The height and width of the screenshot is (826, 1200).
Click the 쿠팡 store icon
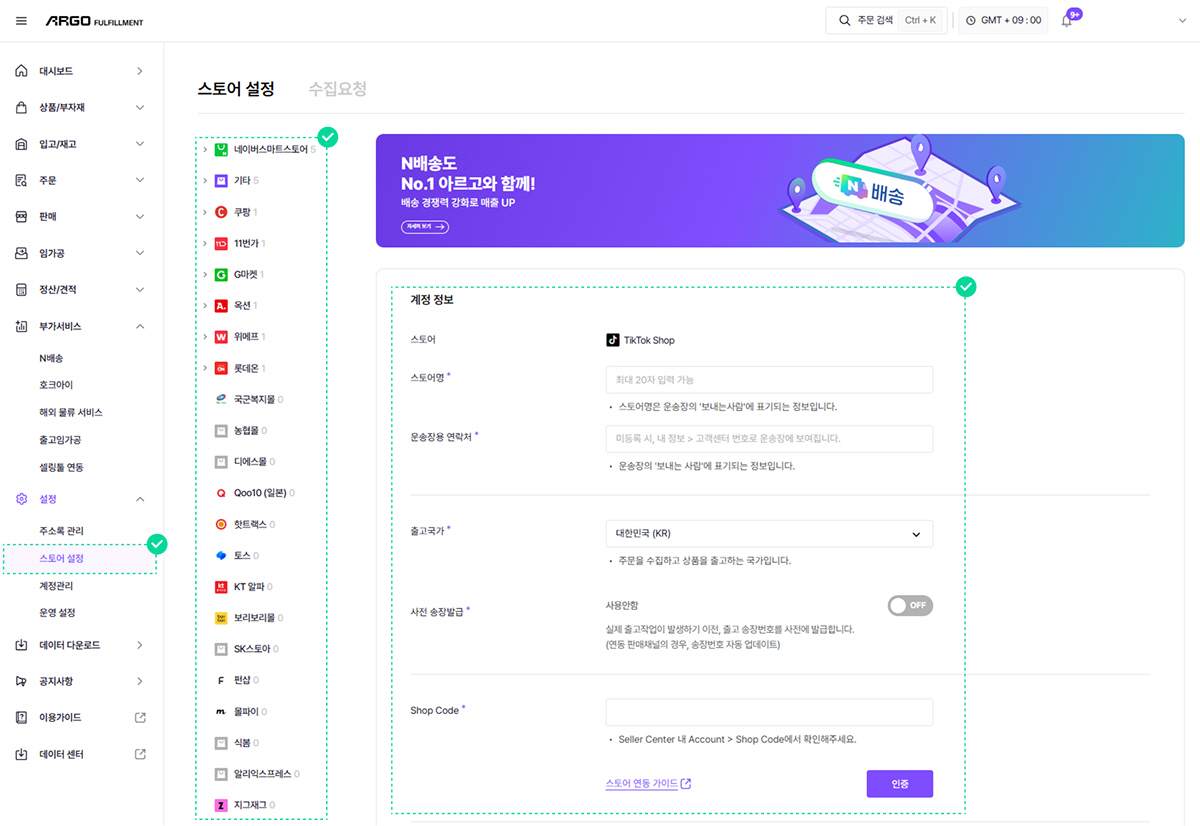[x=222, y=212]
